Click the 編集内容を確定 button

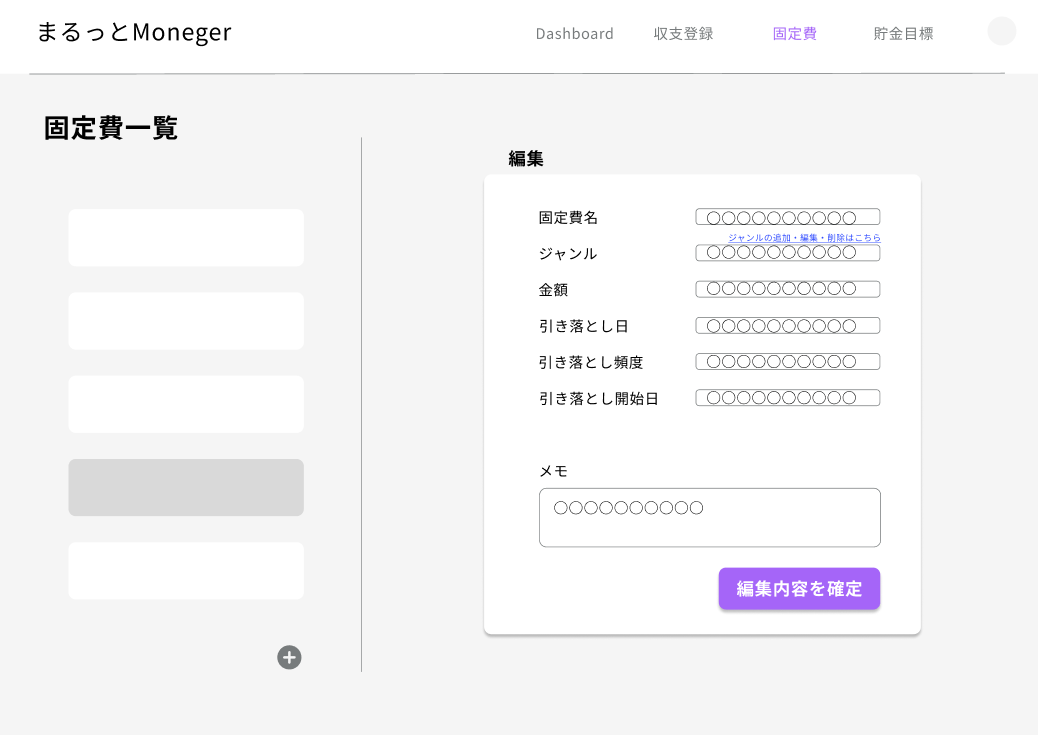(799, 588)
